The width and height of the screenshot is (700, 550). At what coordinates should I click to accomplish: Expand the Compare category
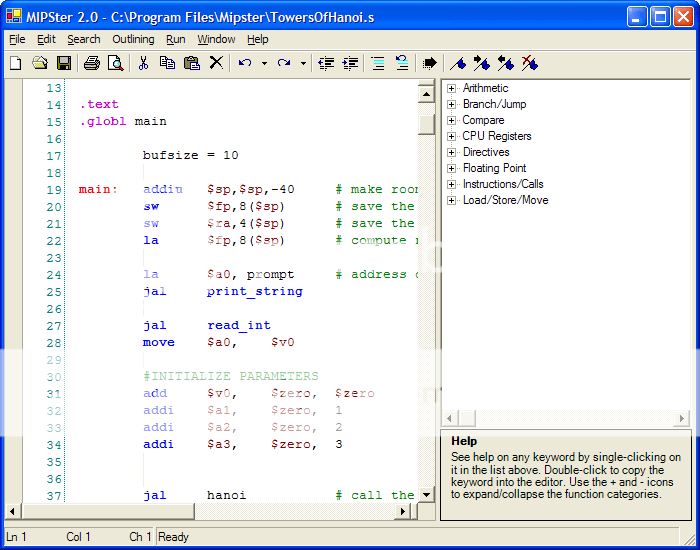[451, 121]
